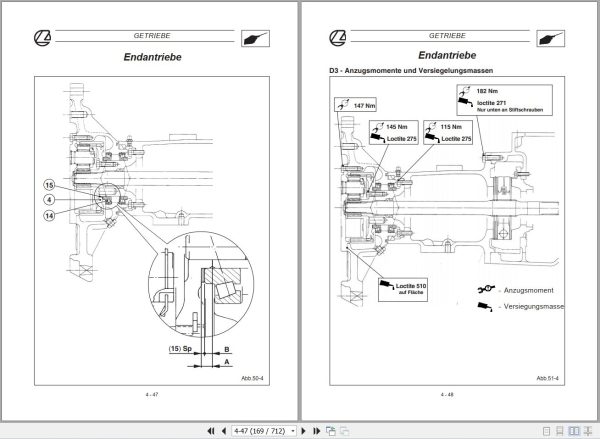Click the manufacturer logo on right page
The width and height of the screenshot is (600, 439).
click(x=338, y=38)
